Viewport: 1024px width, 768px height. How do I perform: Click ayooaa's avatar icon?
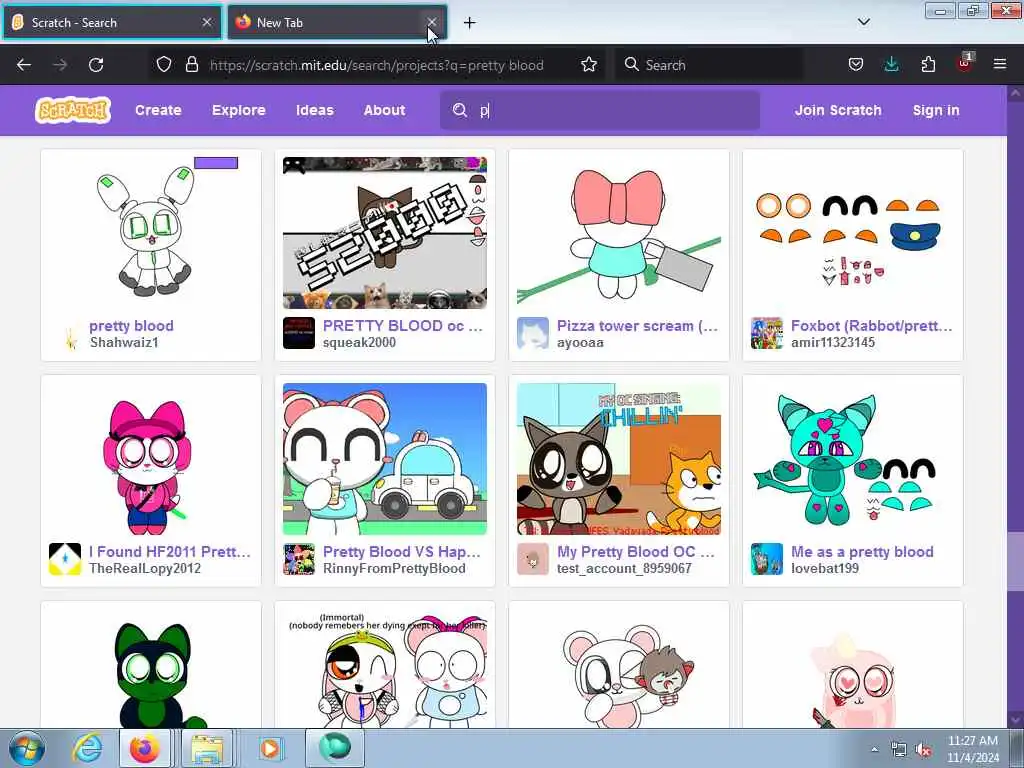coord(533,333)
